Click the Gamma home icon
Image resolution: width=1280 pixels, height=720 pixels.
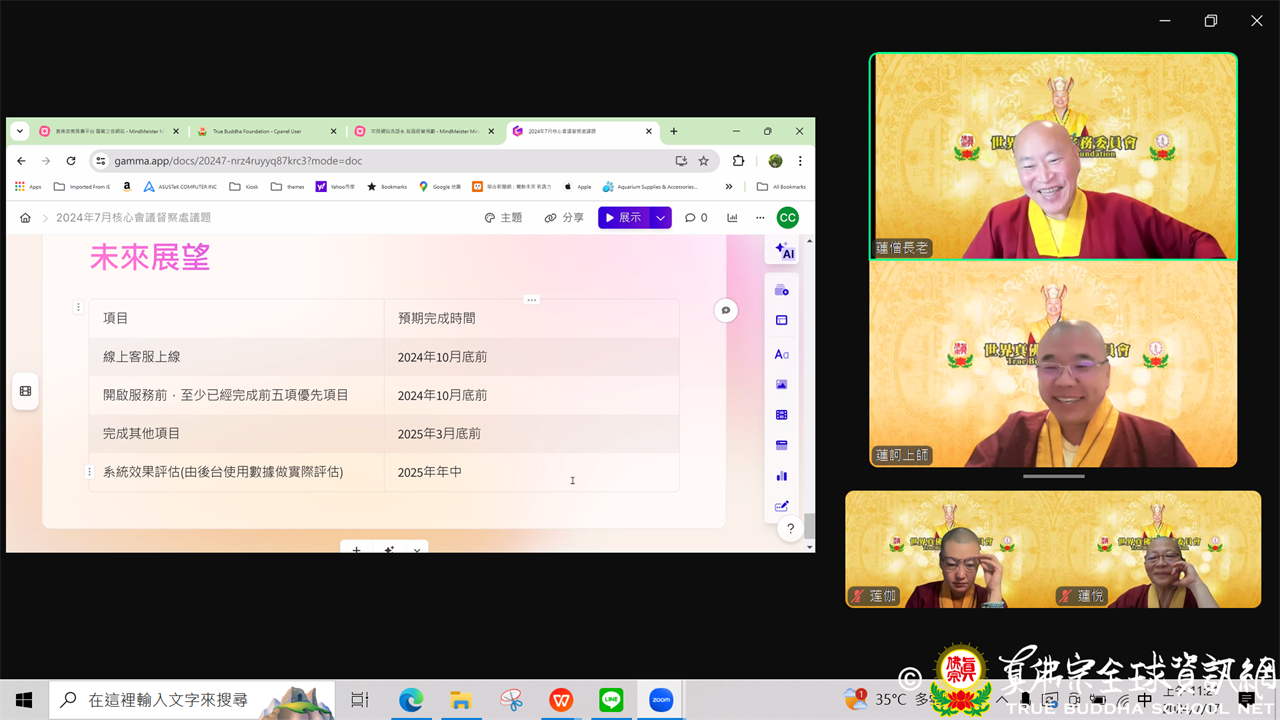click(25, 218)
